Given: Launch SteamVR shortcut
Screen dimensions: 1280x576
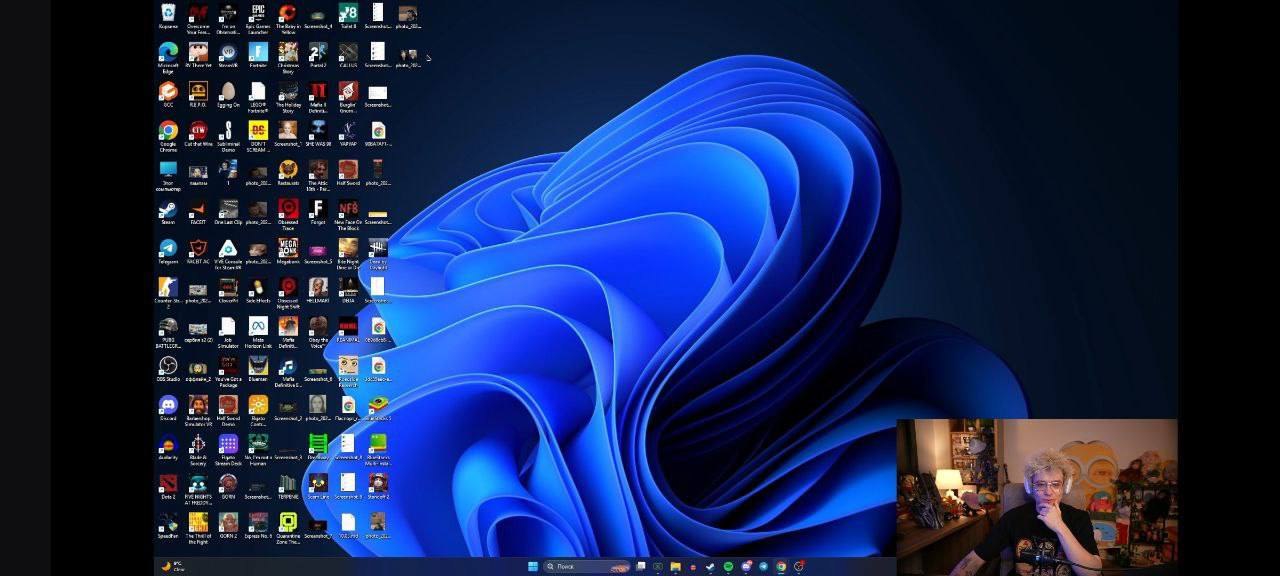Looking at the screenshot, I should pyautogui.click(x=228, y=52).
